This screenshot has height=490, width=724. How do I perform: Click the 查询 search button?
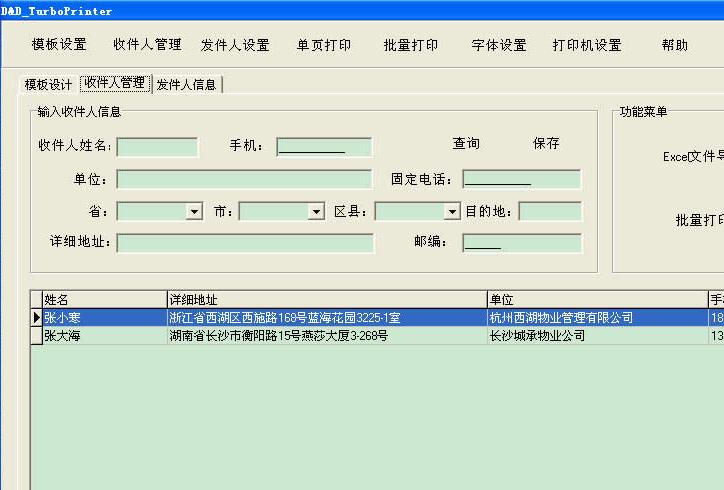tap(466, 144)
